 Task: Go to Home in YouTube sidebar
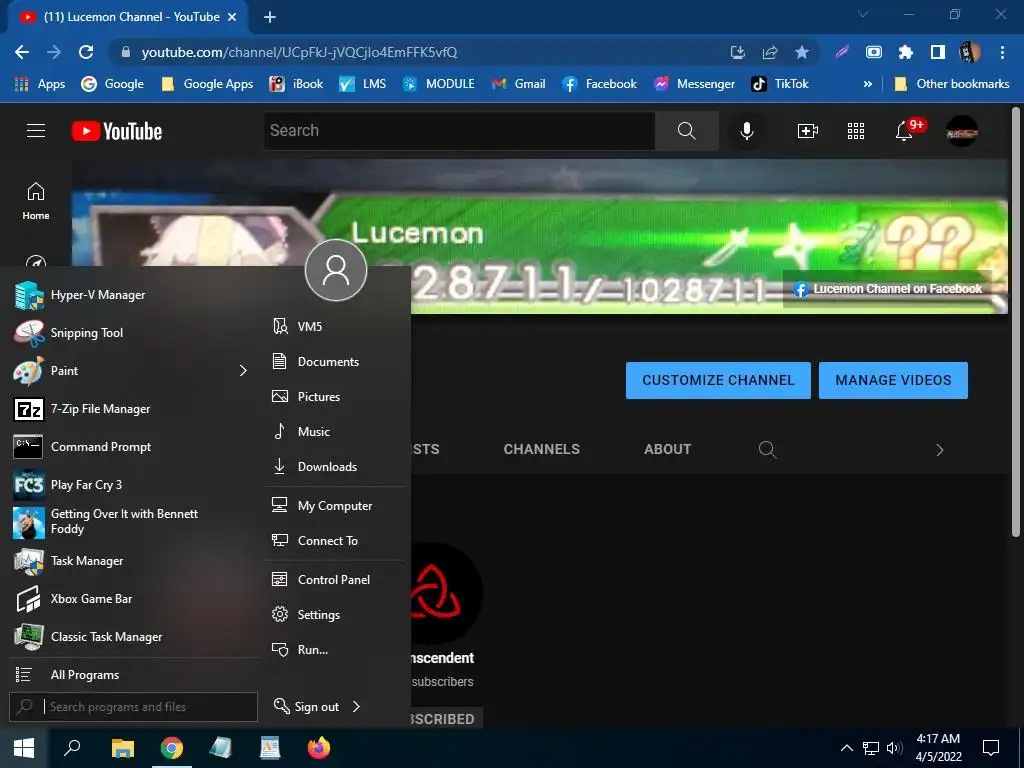(x=35, y=201)
